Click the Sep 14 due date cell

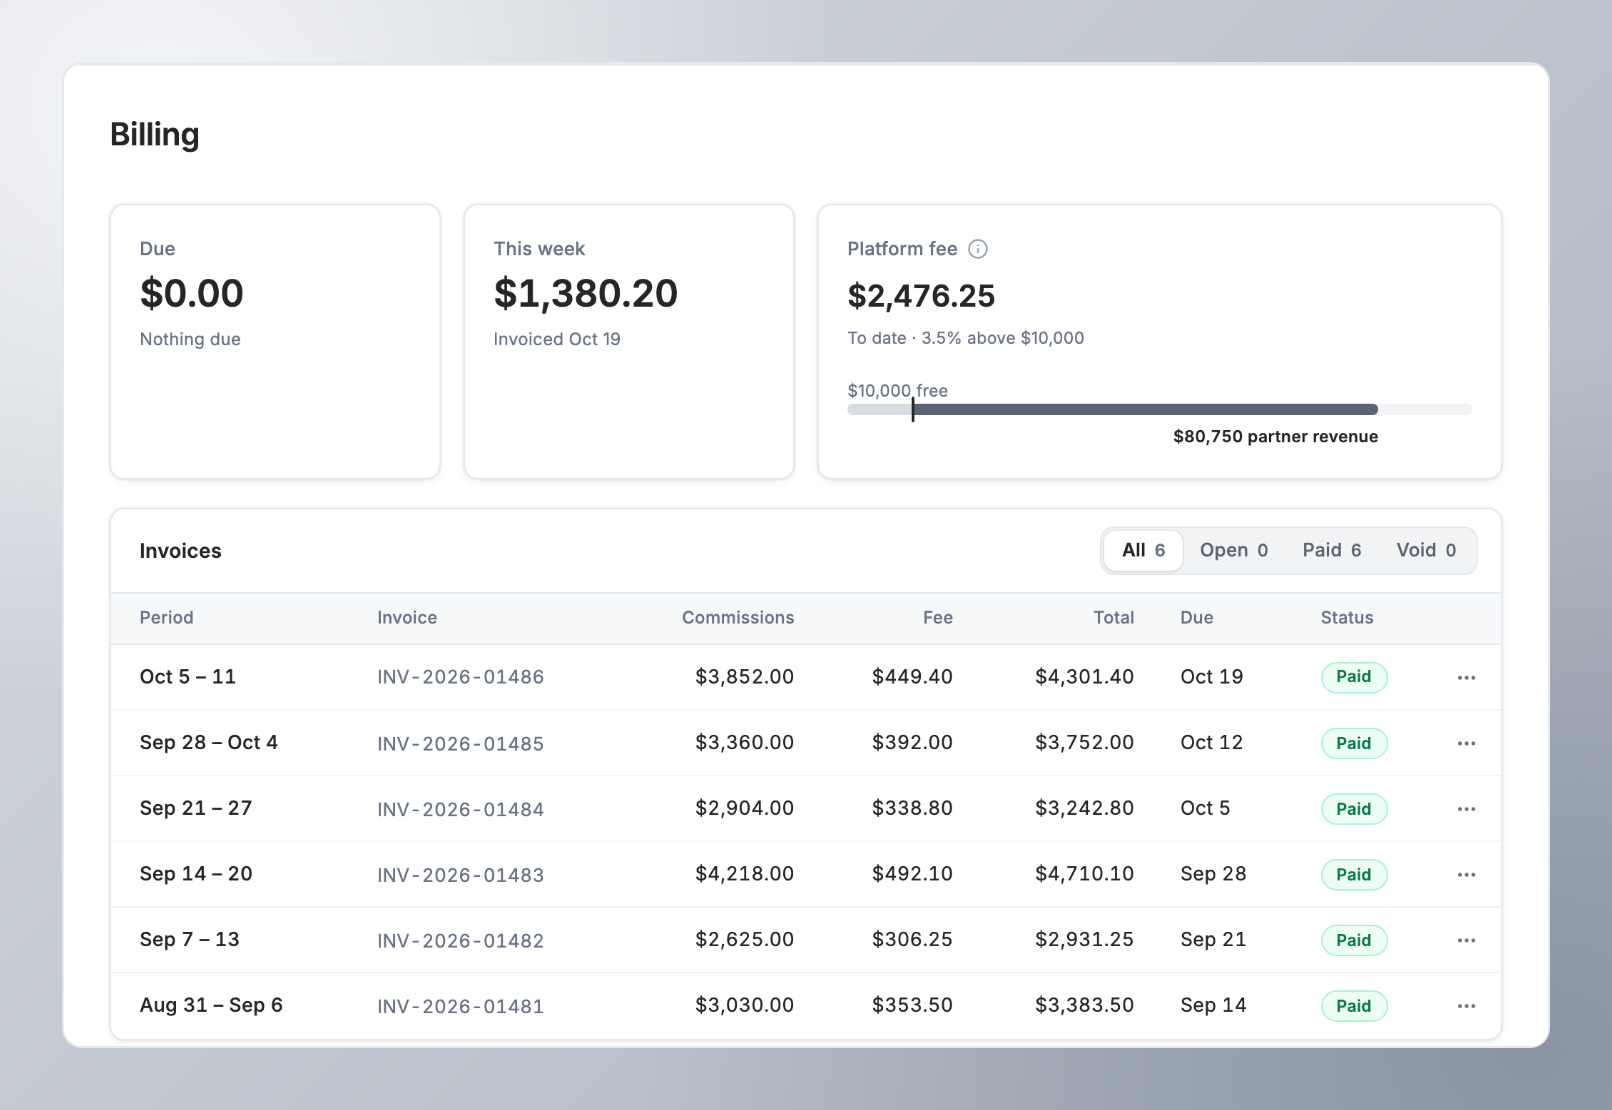[x=1213, y=1005]
